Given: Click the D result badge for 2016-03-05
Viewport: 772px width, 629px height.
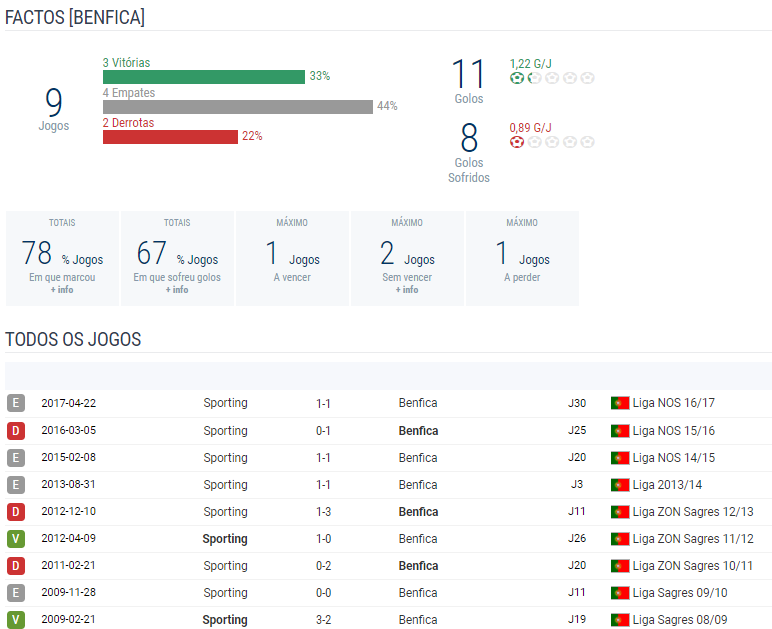Looking at the screenshot, I should coord(16,431).
